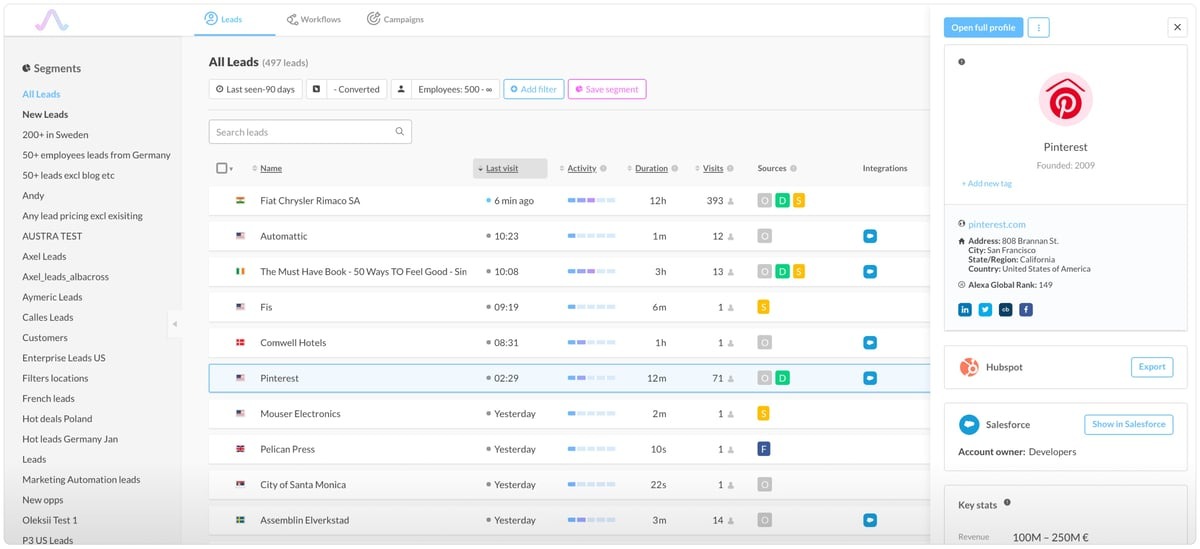Click the Pinterest company logo
Image resolution: width=1200 pixels, height=549 pixels.
(x=1065, y=99)
